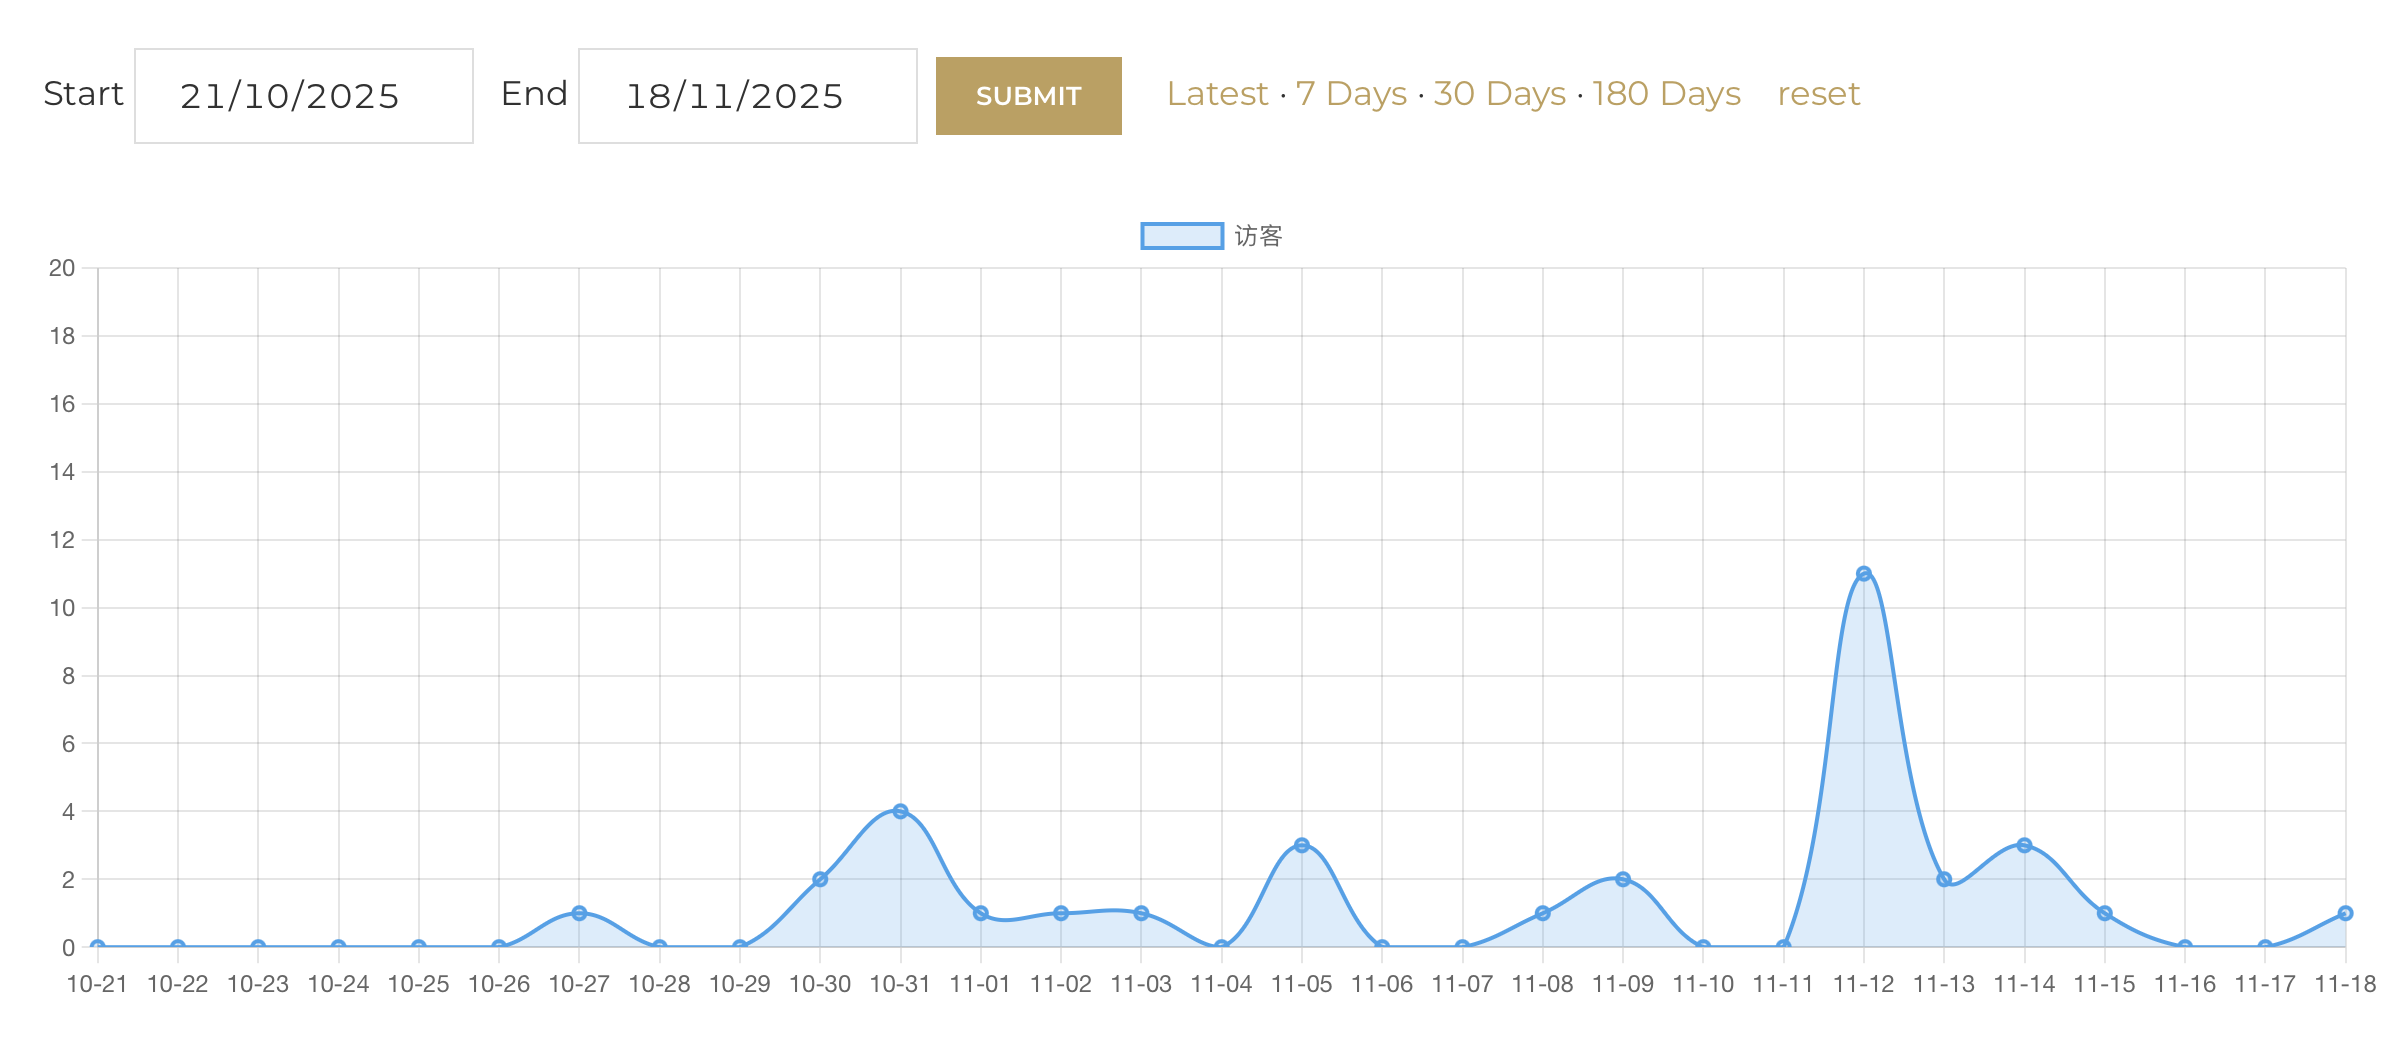Select the data point on 10-27
Screen dimensions: 2398x1048
579,913
